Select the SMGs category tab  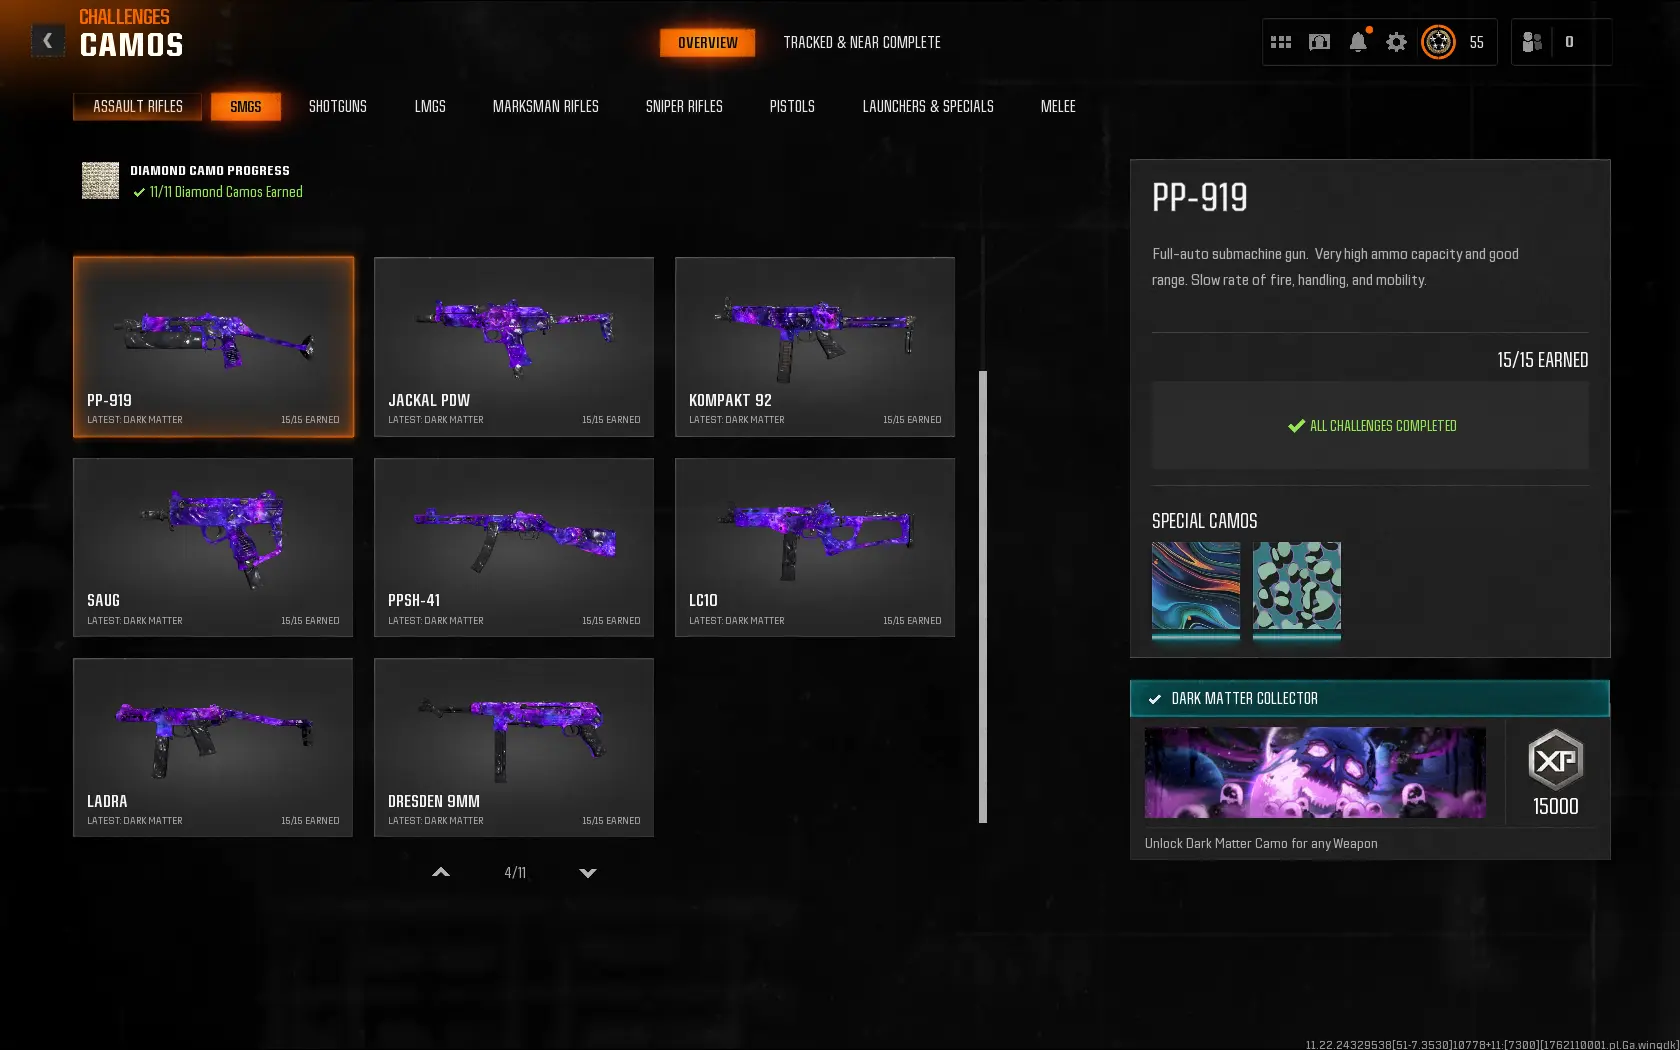click(246, 107)
